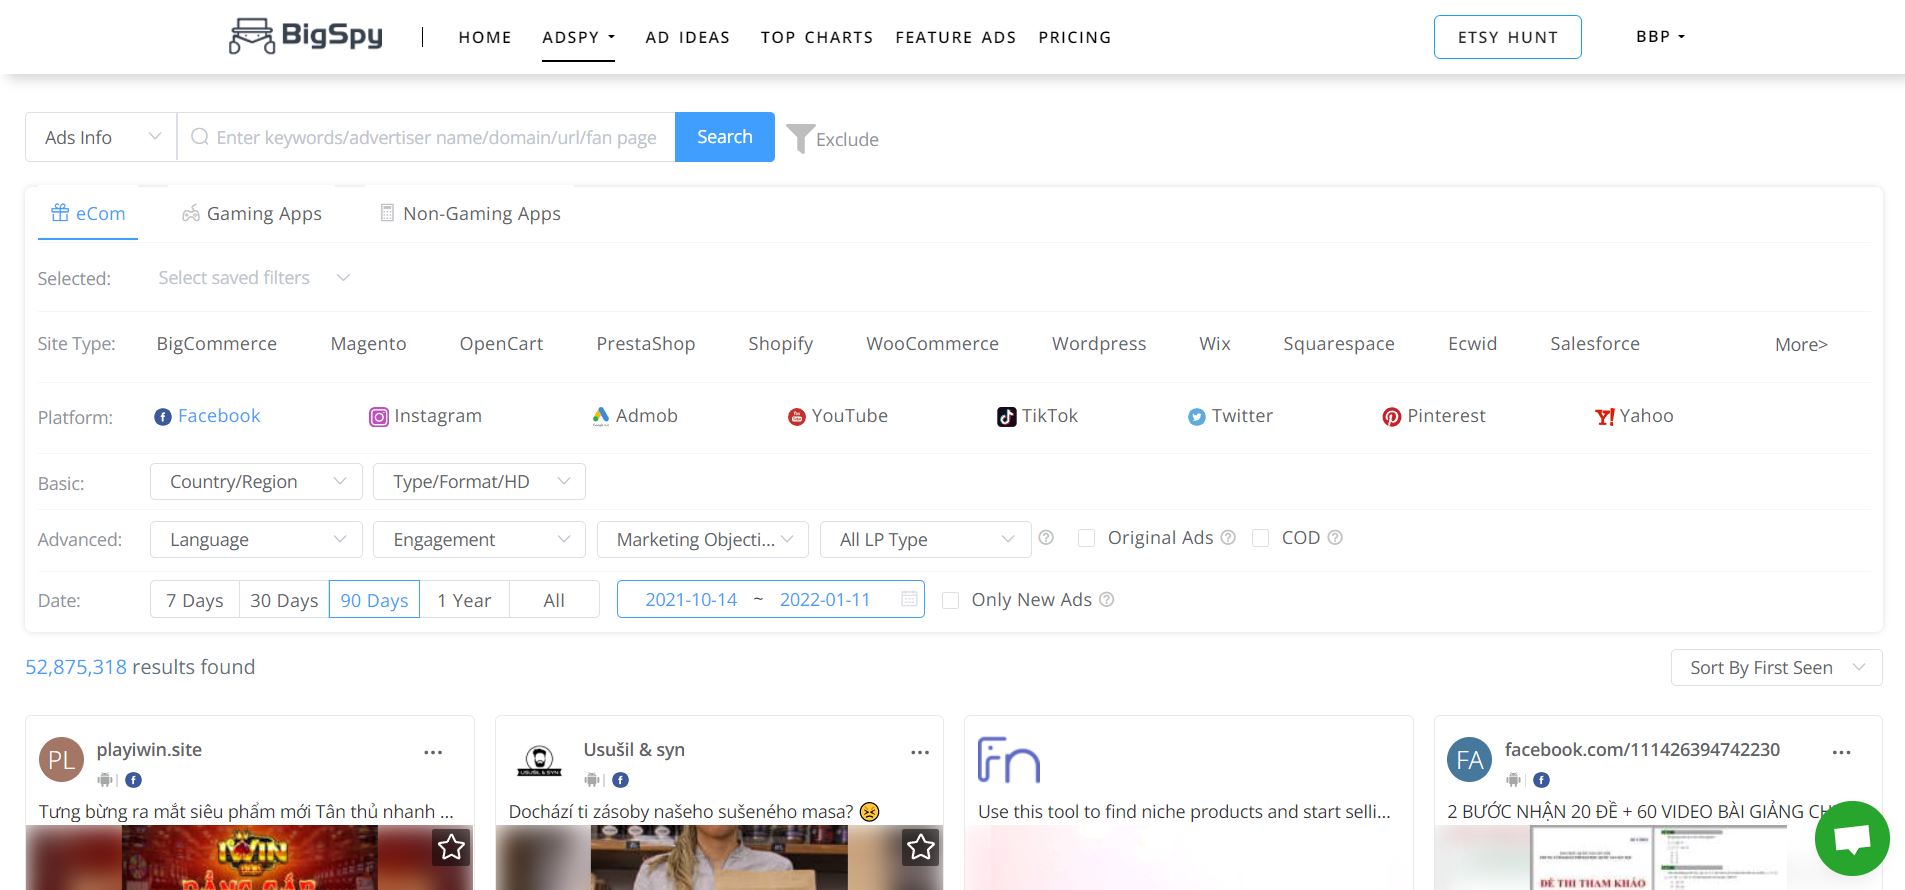Image resolution: width=1905 pixels, height=890 pixels.
Task: Open the Sort By First Seen dropdown
Action: pyautogui.click(x=1775, y=668)
